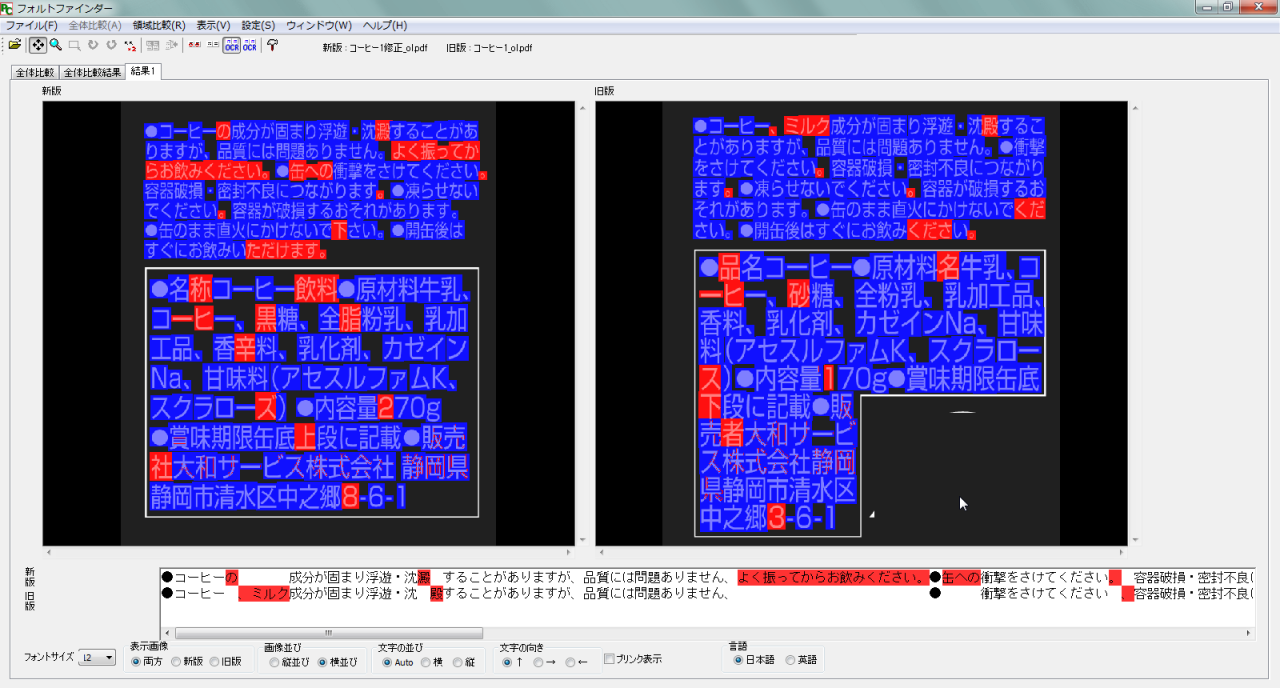Image resolution: width=1280 pixels, height=688 pixels.
Task: Open the フォントサイズ dropdown
Action: [98, 657]
